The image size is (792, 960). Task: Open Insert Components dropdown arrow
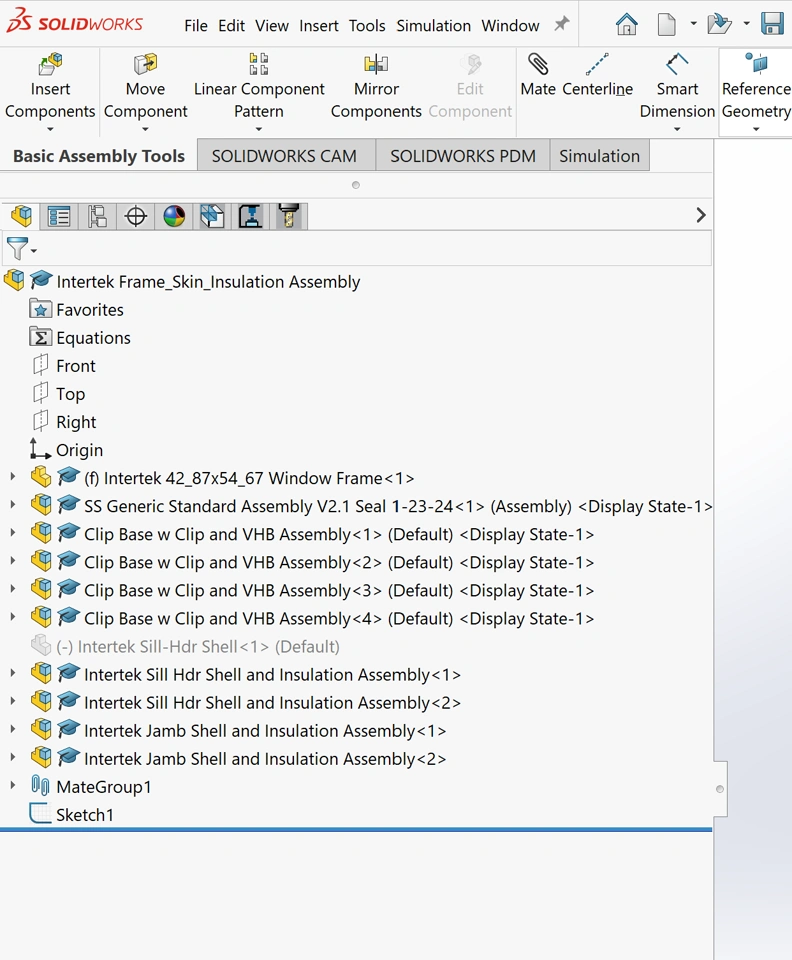coord(50,129)
